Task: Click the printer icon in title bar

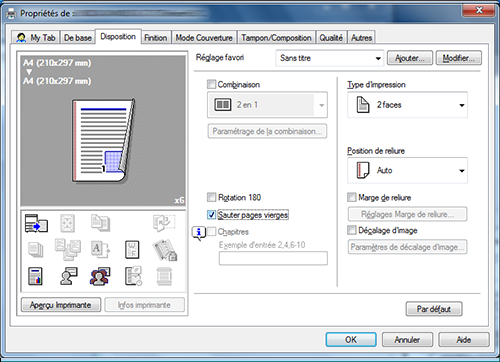Action: (x=11, y=13)
